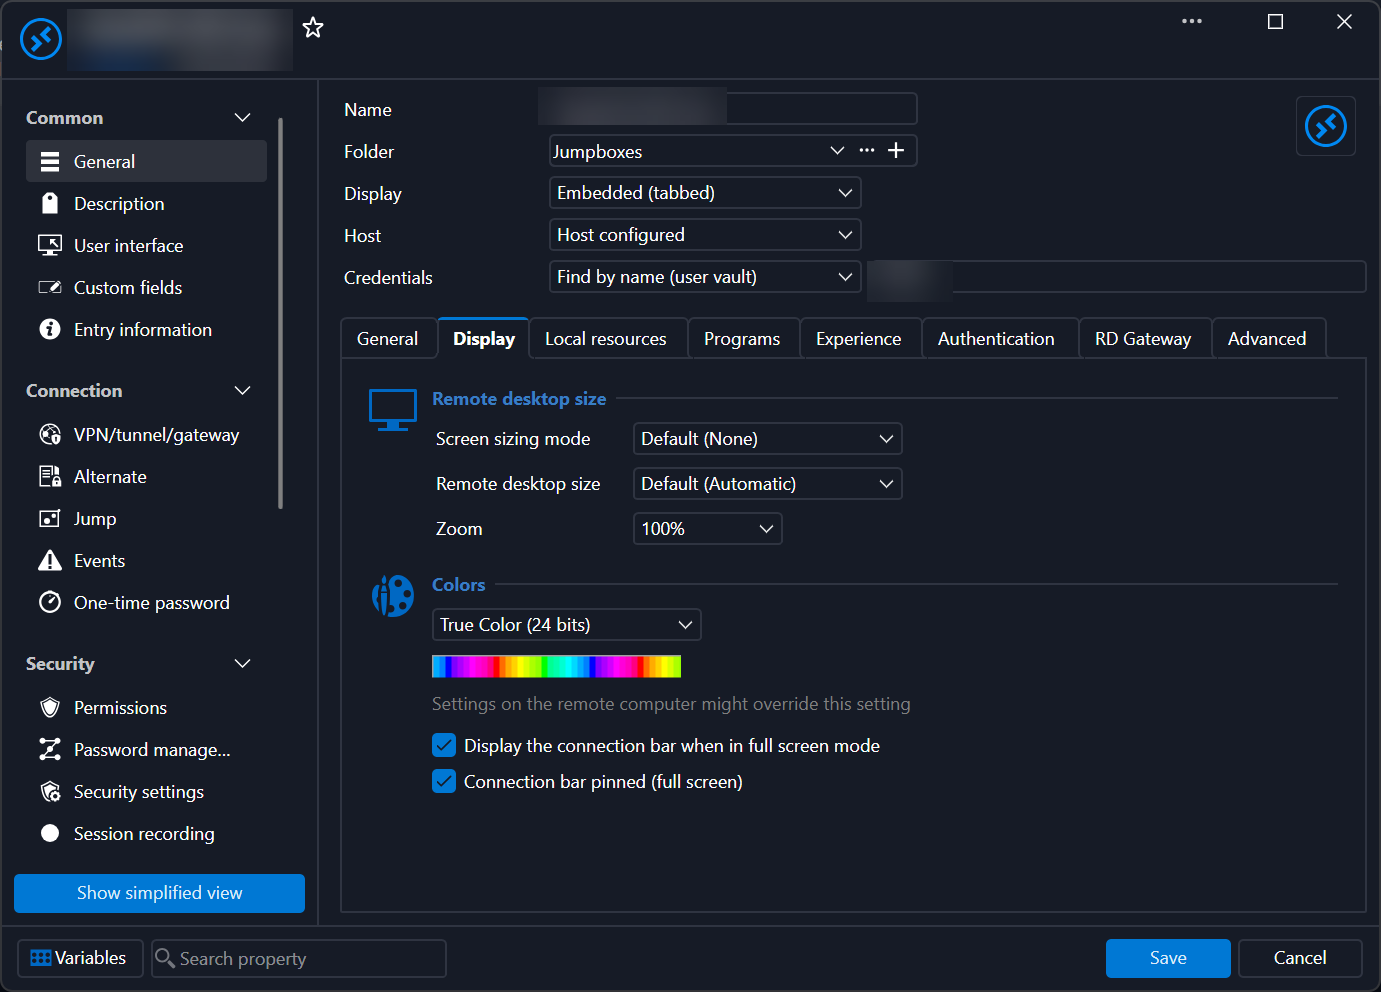This screenshot has height=992, width=1381.
Task: Open the Screen sizing mode dropdown
Action: pyautogui.click(x=768, y=439)
